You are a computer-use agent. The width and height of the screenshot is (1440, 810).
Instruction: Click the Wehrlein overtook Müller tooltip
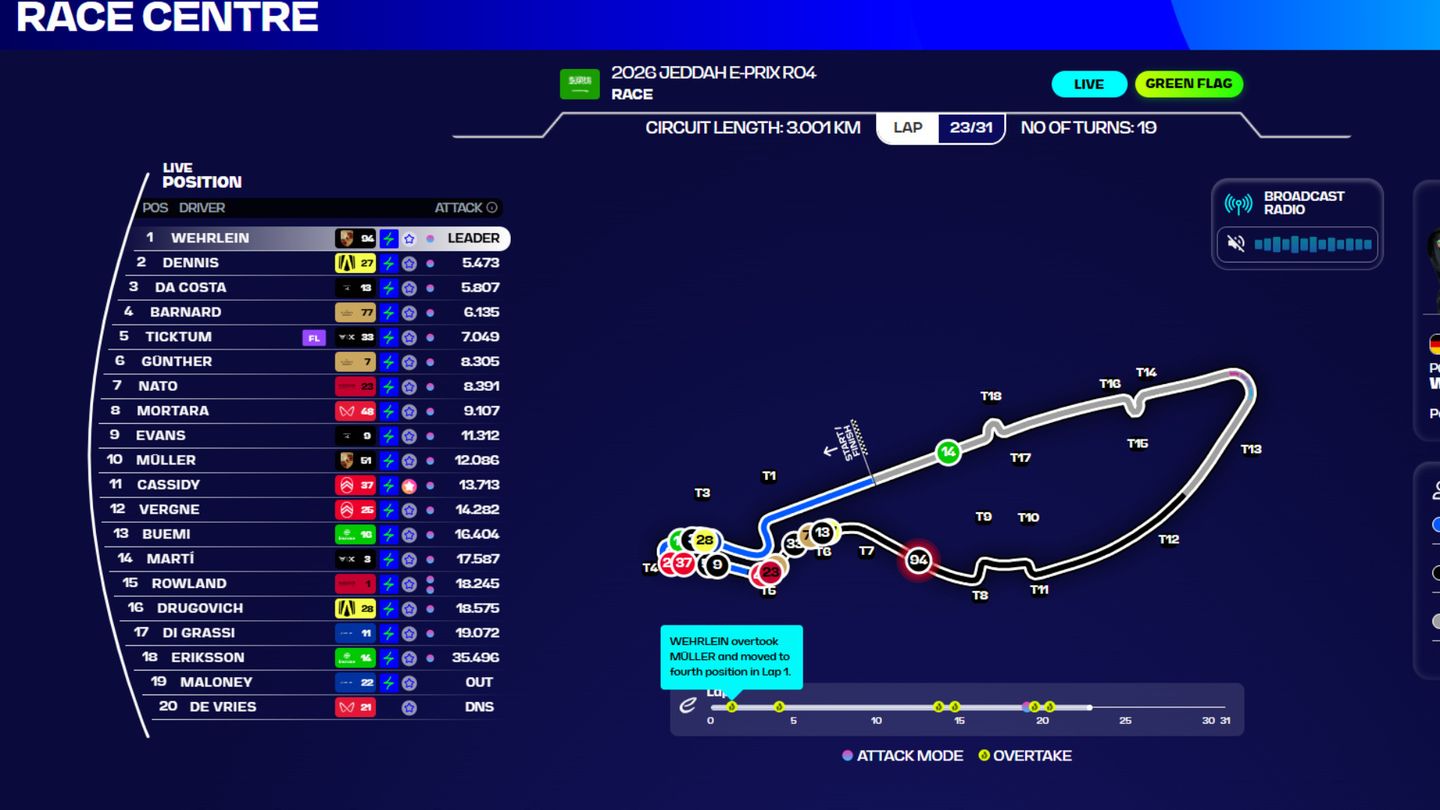coord(731,657)
